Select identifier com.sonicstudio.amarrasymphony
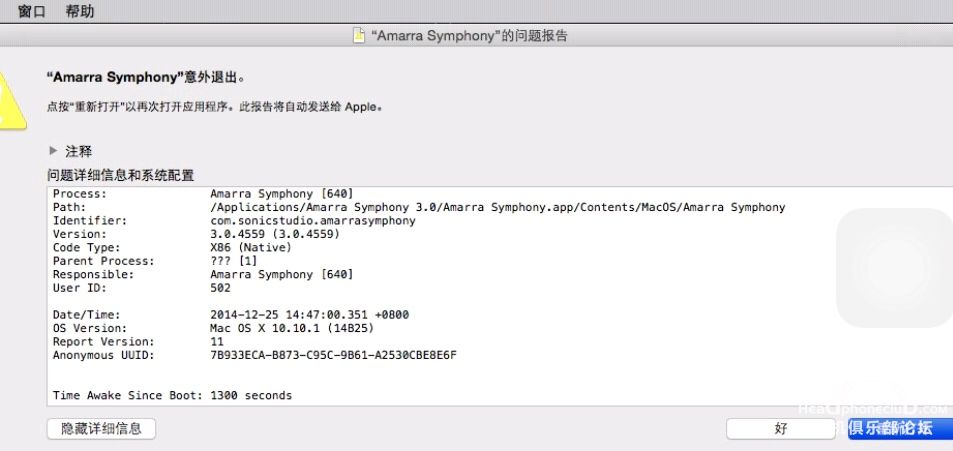The height and width of the screenshot is (451, 953). tap(312, 221)
